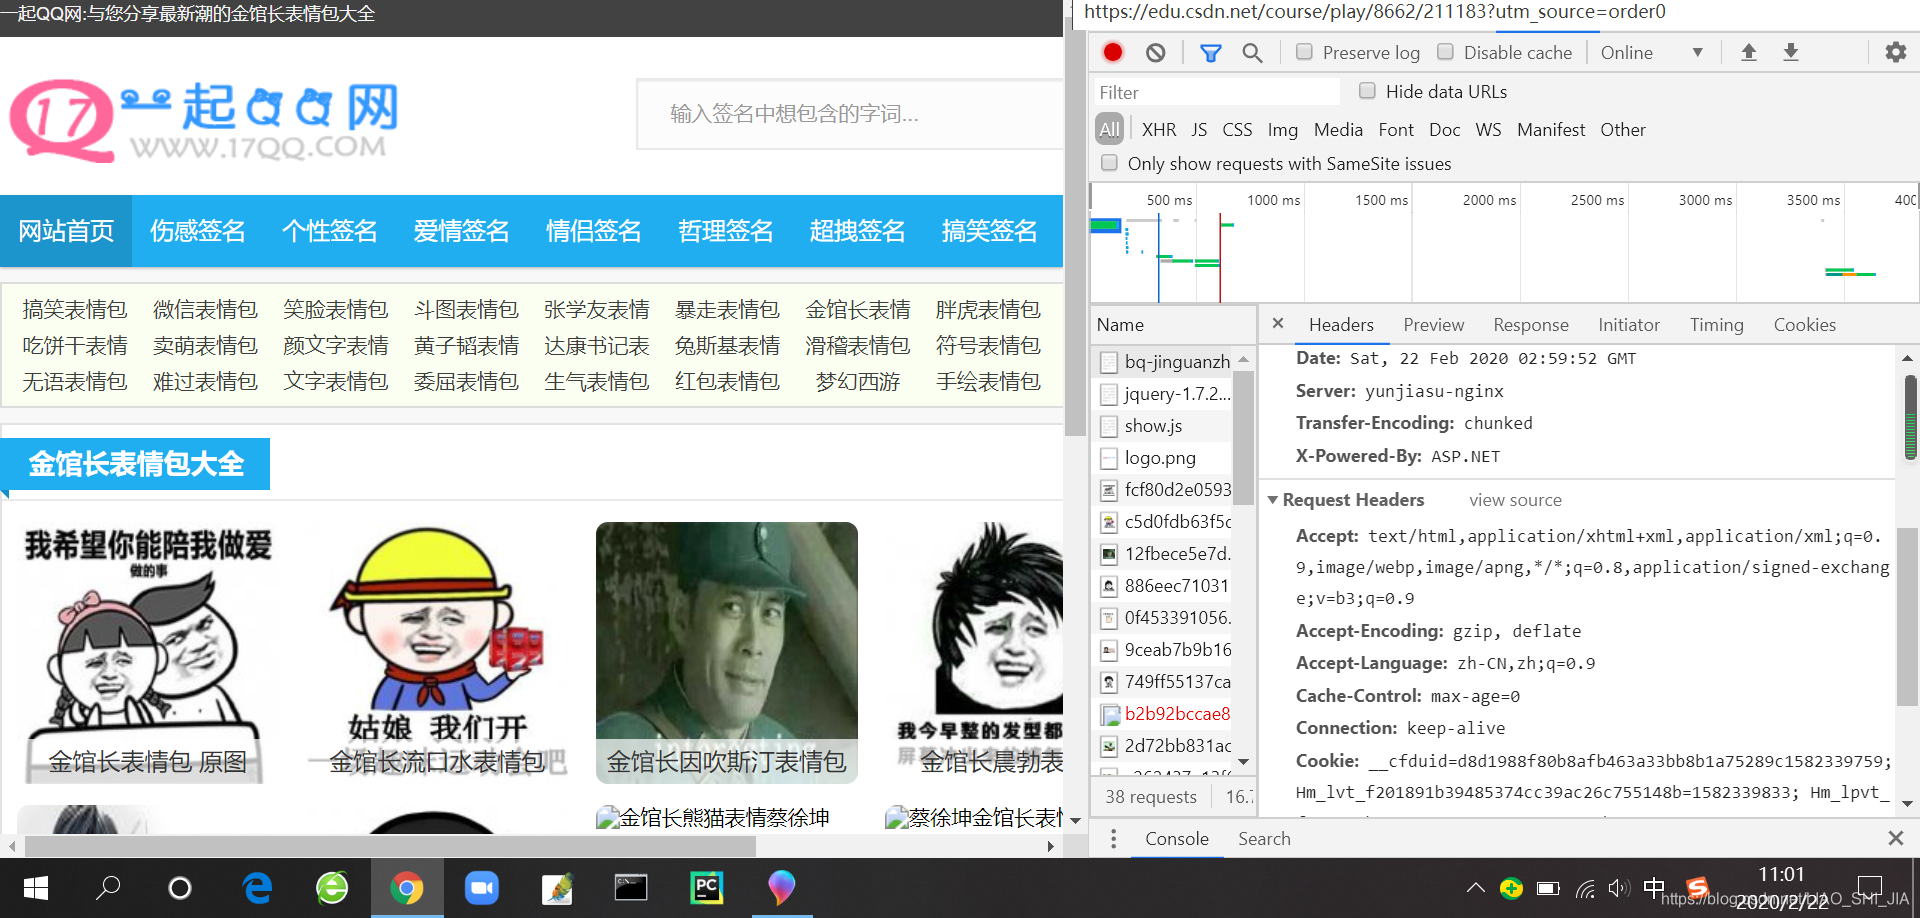Open the 金馆长表情包 category link
The width and height of the screenshot is (1920, 918).
coord(858,309)
